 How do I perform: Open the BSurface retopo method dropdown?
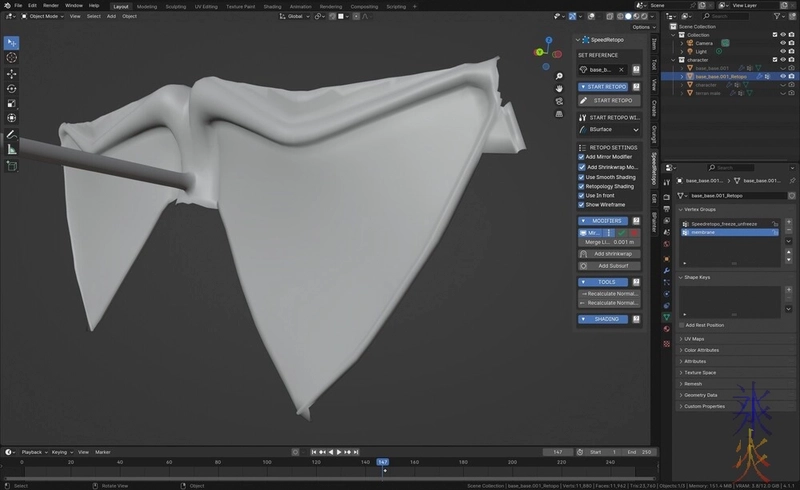609,129
